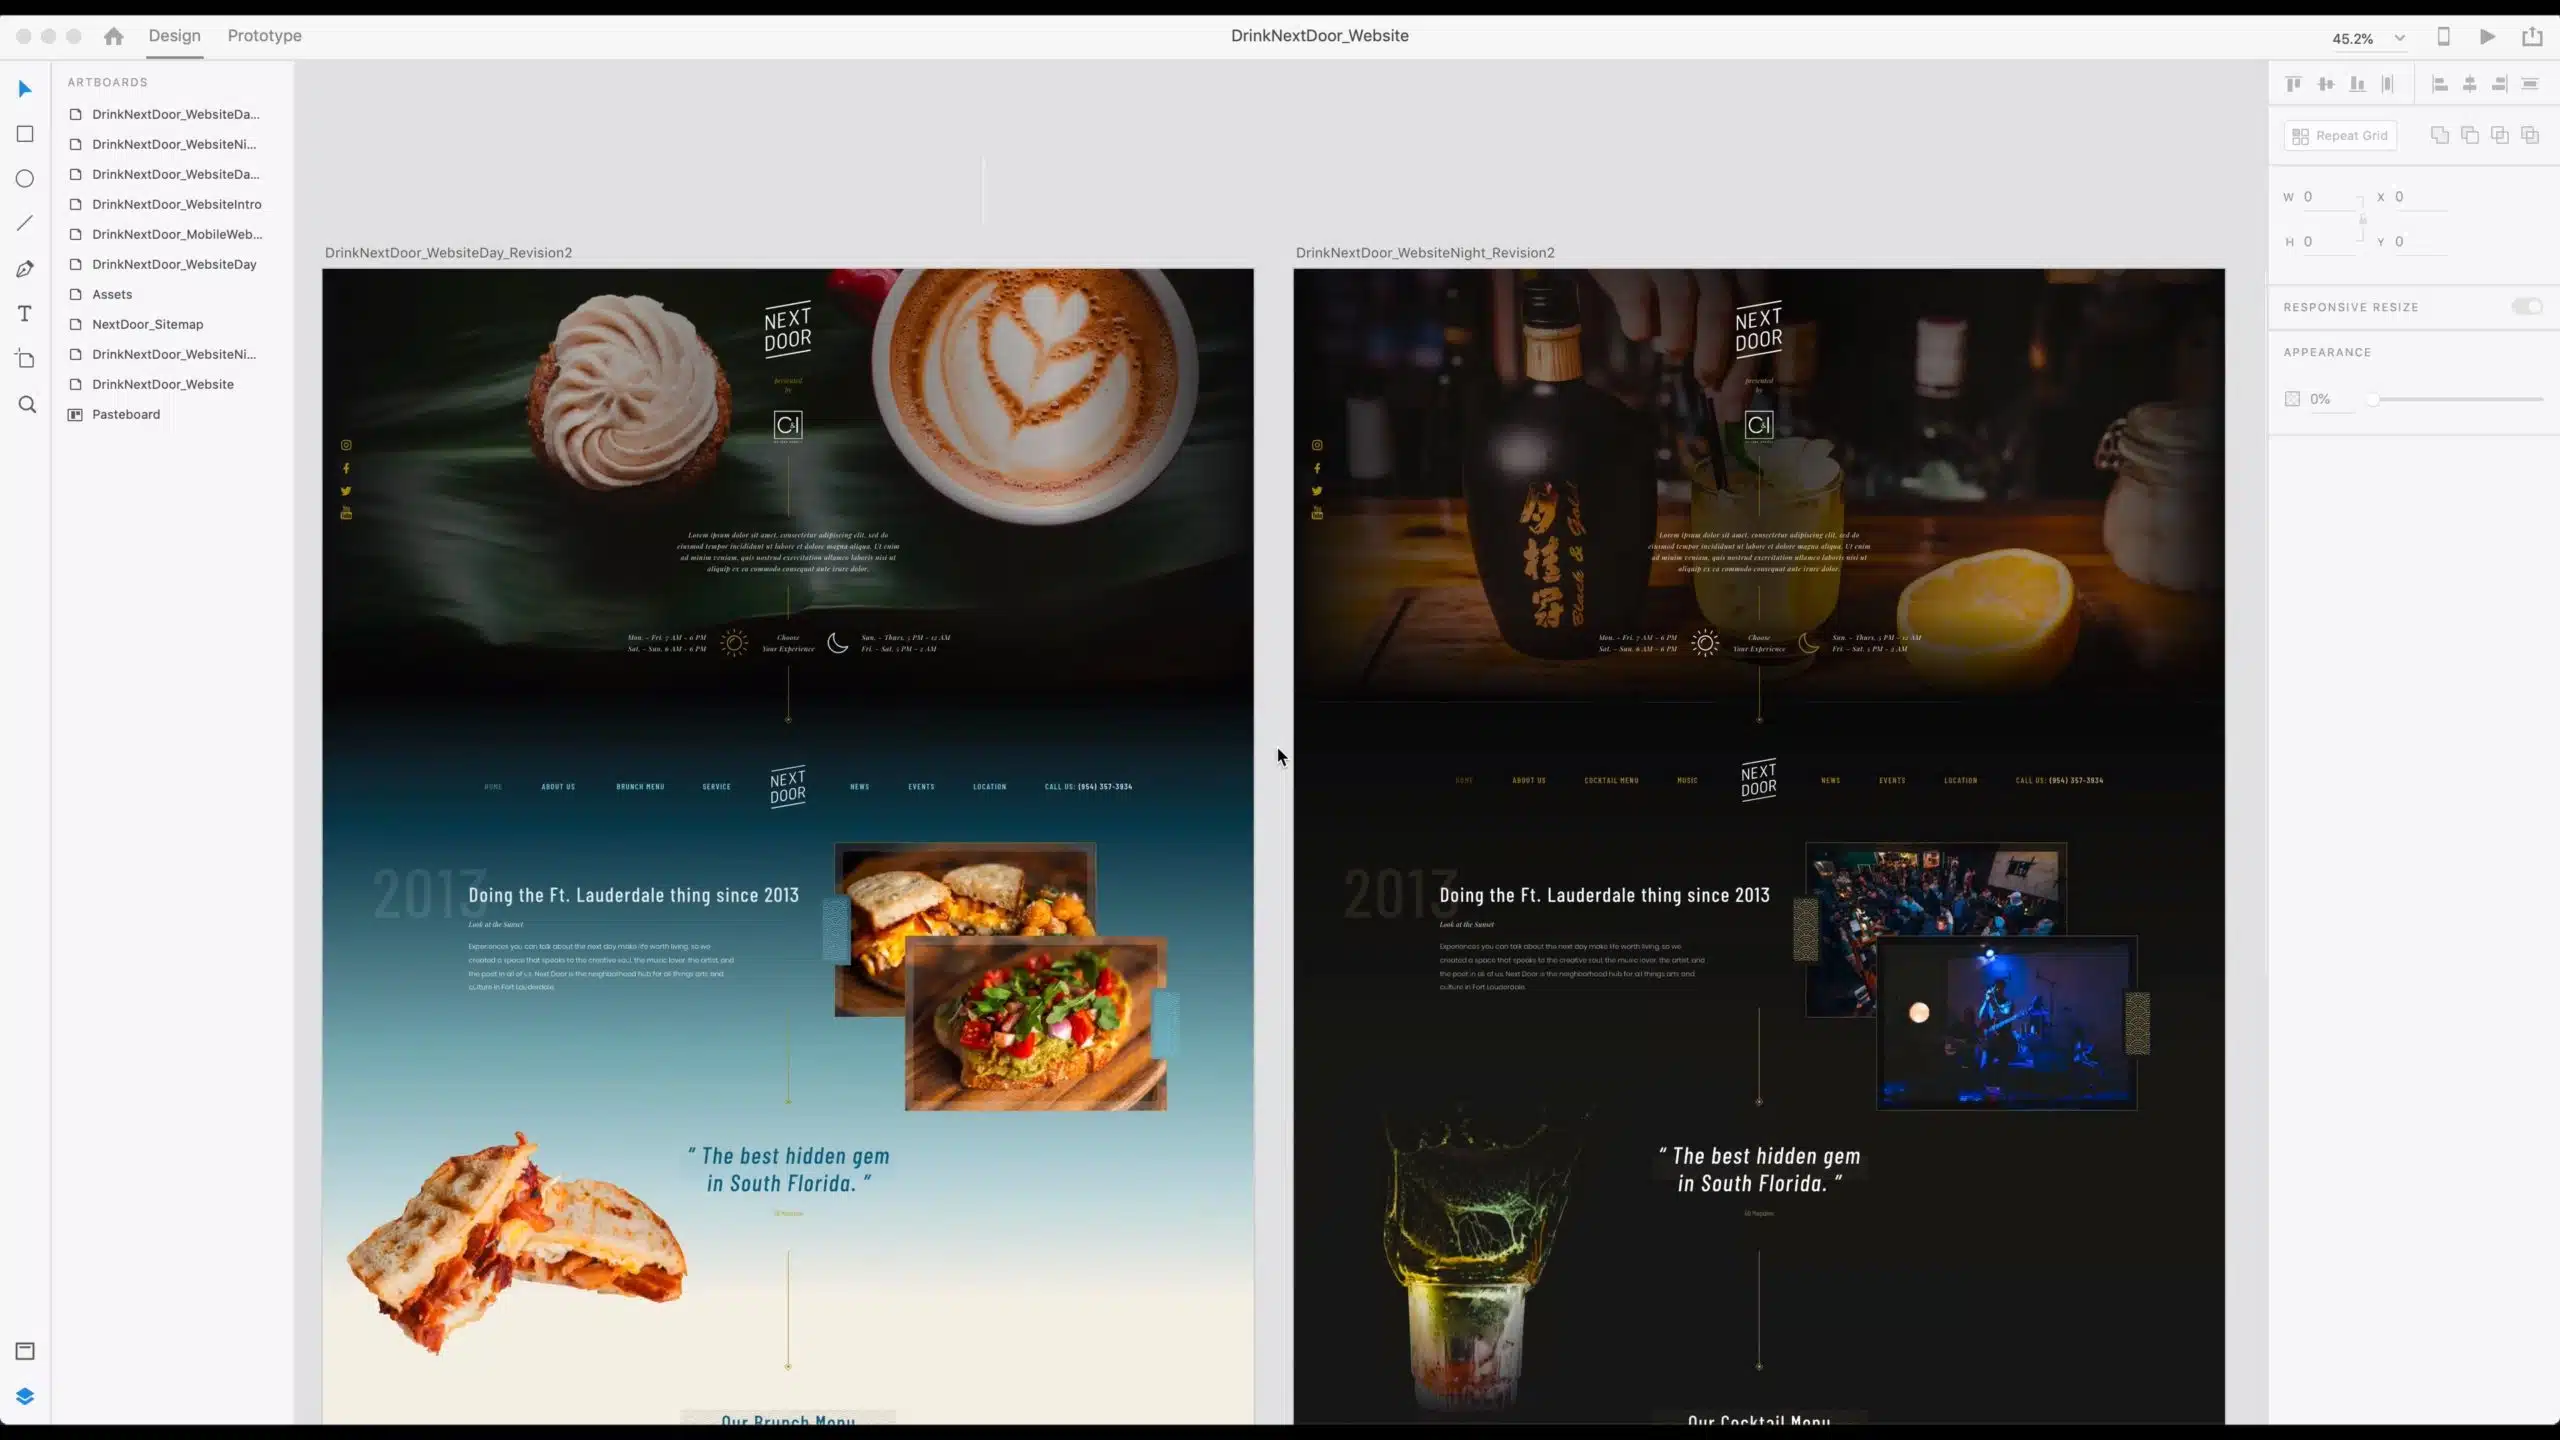Click the Exclude Overlap boolean icon
This screenshot has height=1440, width=2560.
pyautogui.click(x=2530, y=135)
